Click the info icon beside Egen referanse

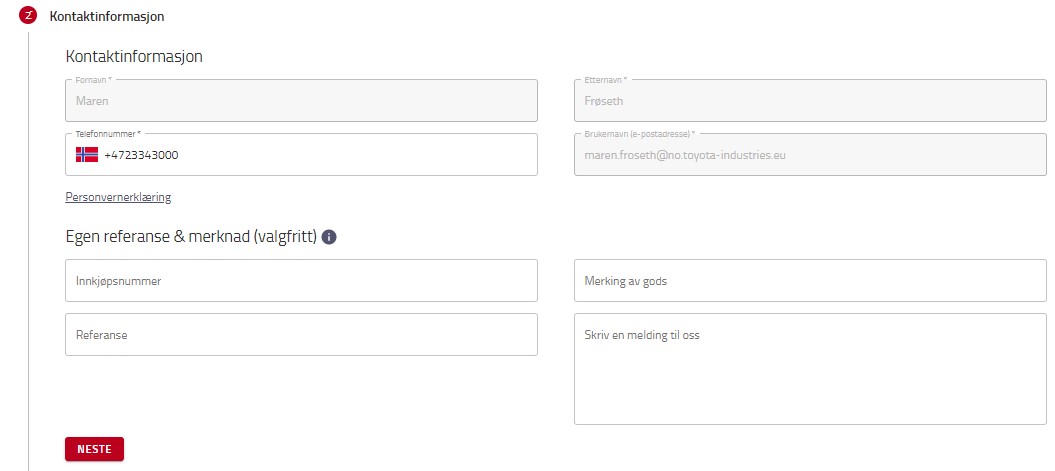click(x=330, y=238)
